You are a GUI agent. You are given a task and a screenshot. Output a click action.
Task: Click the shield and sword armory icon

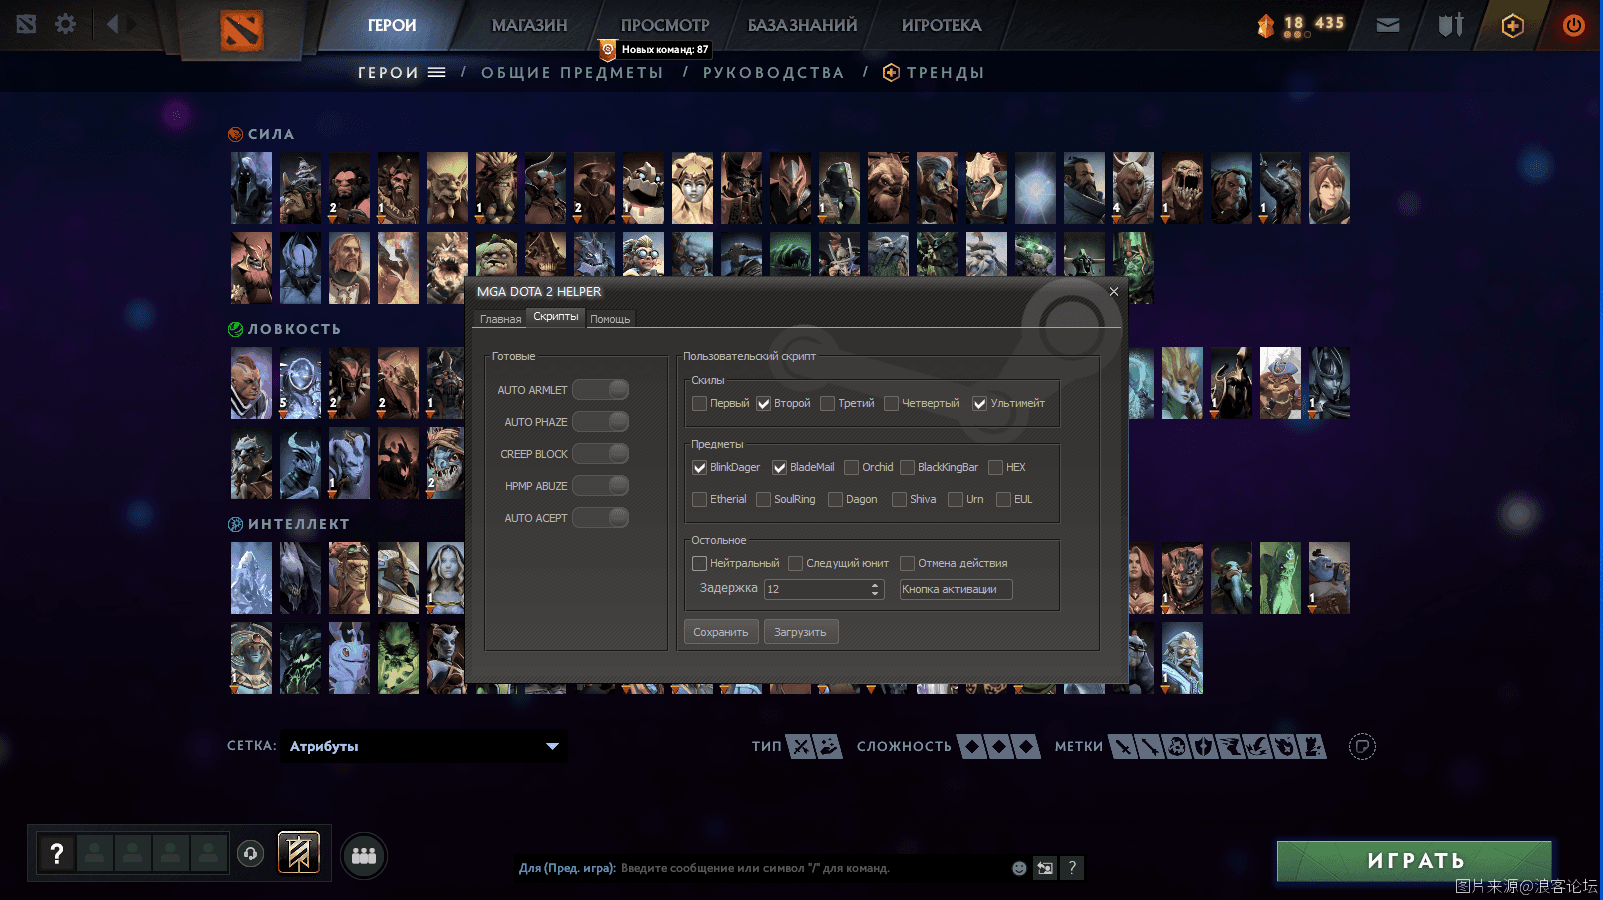(x=1451, y=25)
